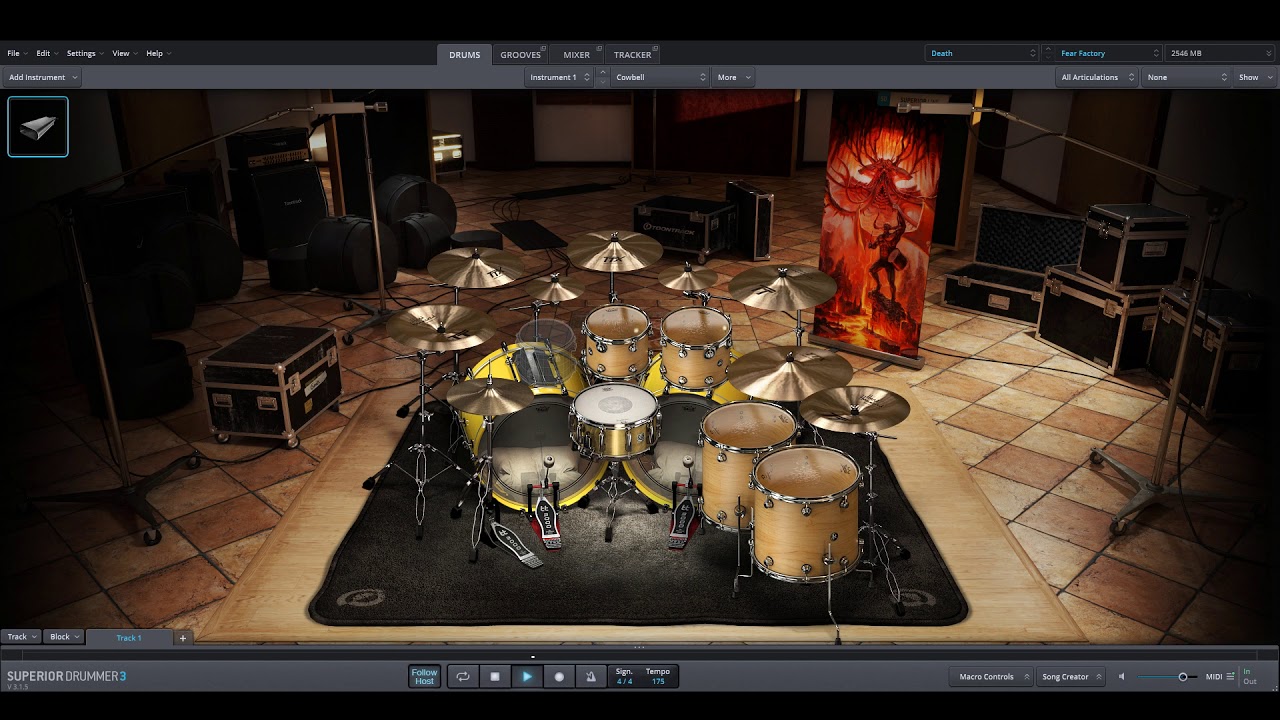Open the Show dropdown
Viewport: 1280px width, 720px height.
click(x=1254, y=77)
